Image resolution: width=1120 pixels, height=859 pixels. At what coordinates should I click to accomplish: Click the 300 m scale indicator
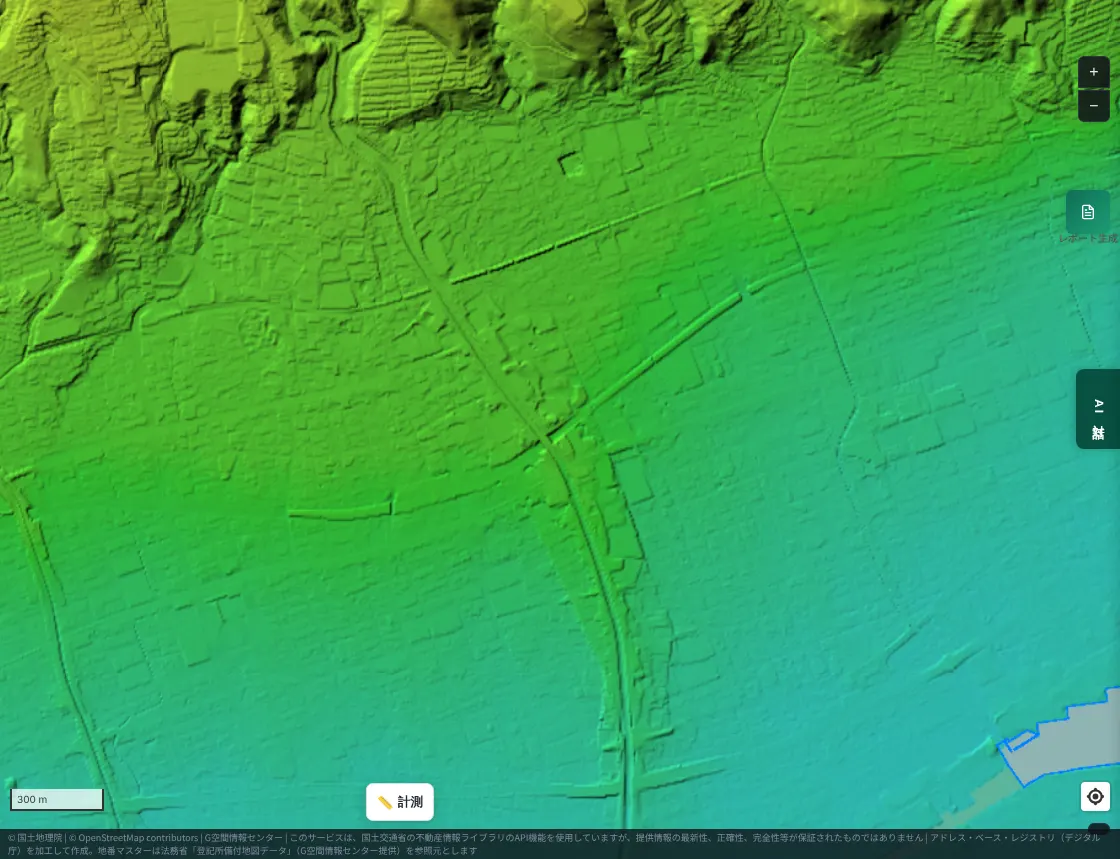coord(57,799)
